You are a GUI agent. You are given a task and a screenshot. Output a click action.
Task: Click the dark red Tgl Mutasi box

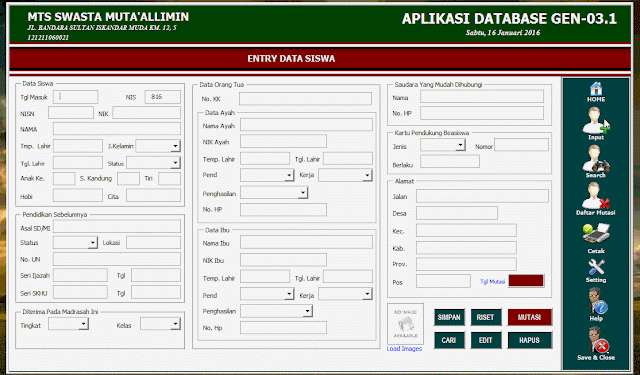pyautogui.click(x=526, y=281)
